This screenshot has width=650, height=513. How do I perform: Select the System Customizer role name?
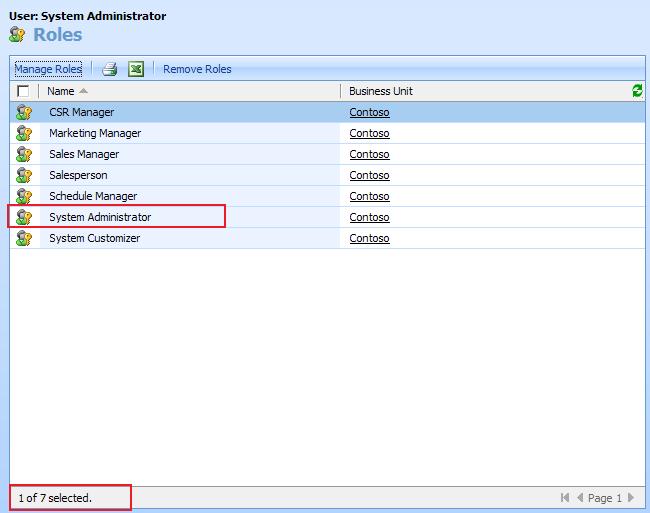click(x=95, y=238)
